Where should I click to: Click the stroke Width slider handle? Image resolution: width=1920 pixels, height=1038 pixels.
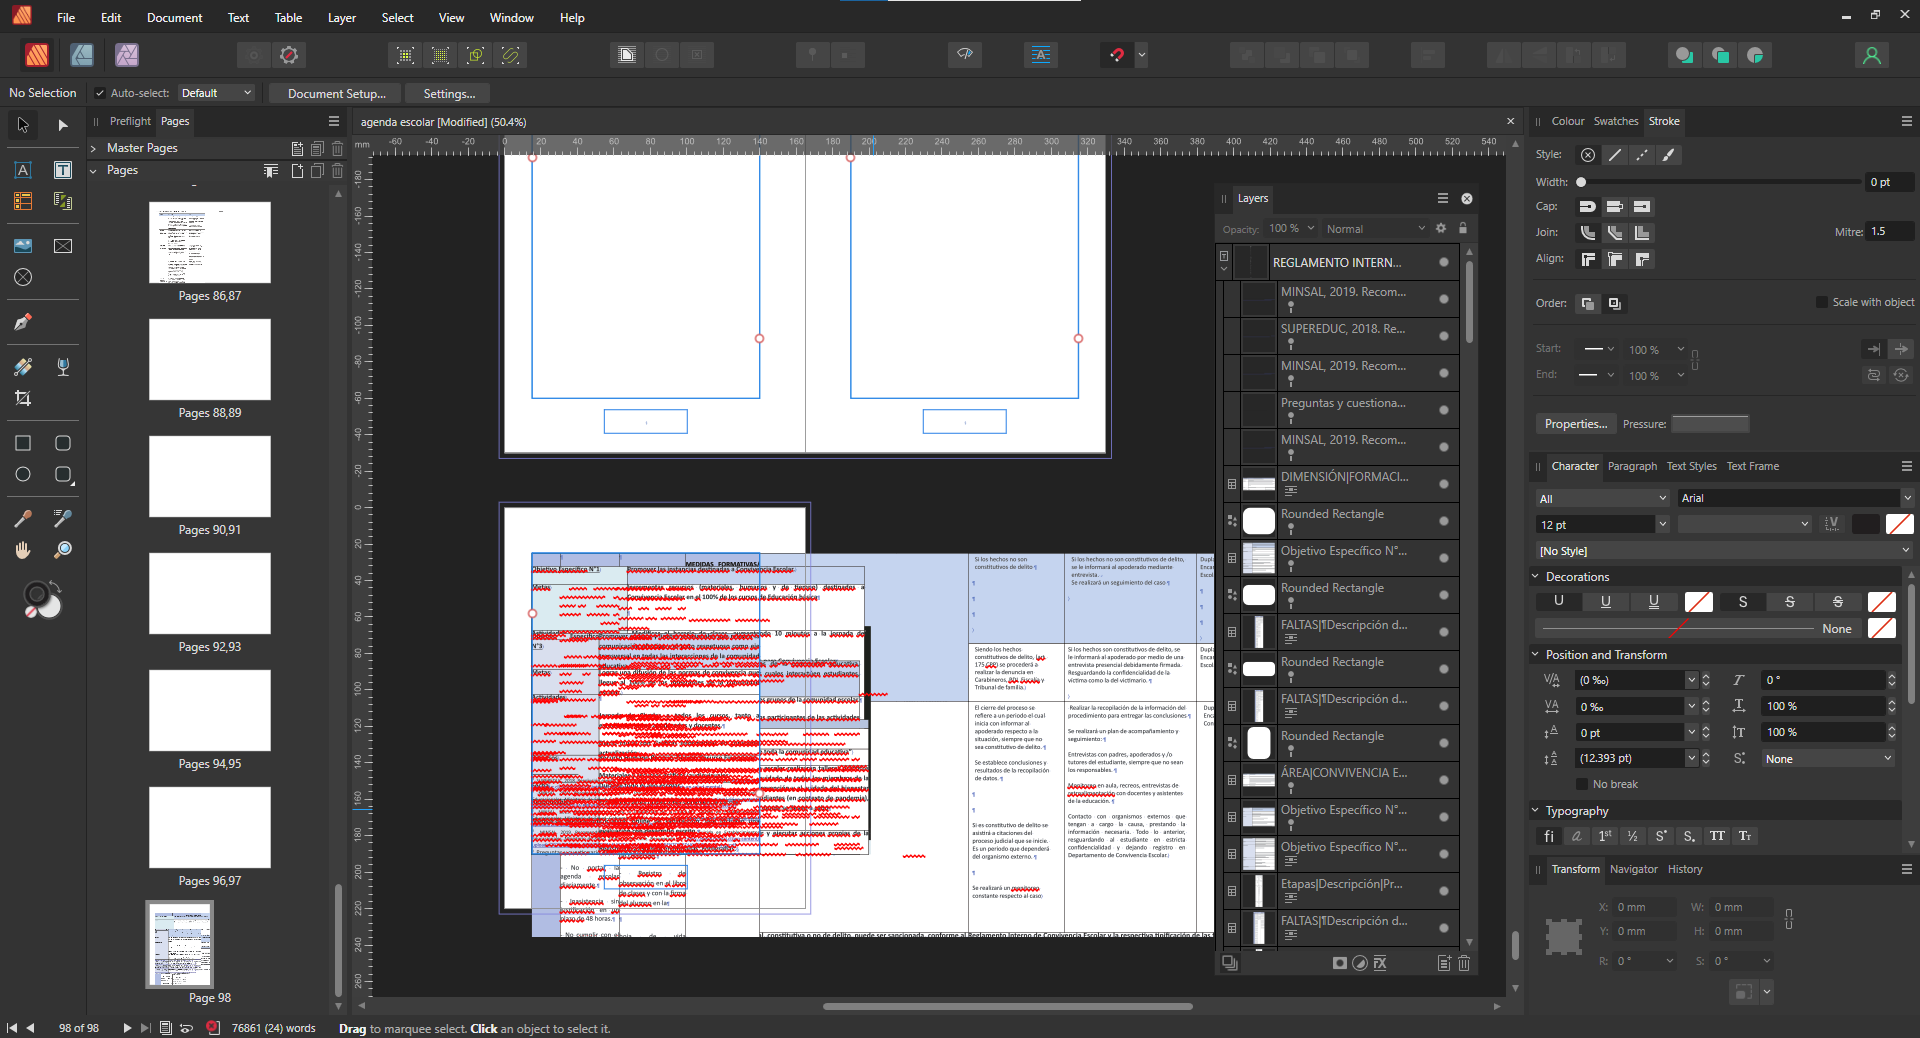tap(1581, 182)
